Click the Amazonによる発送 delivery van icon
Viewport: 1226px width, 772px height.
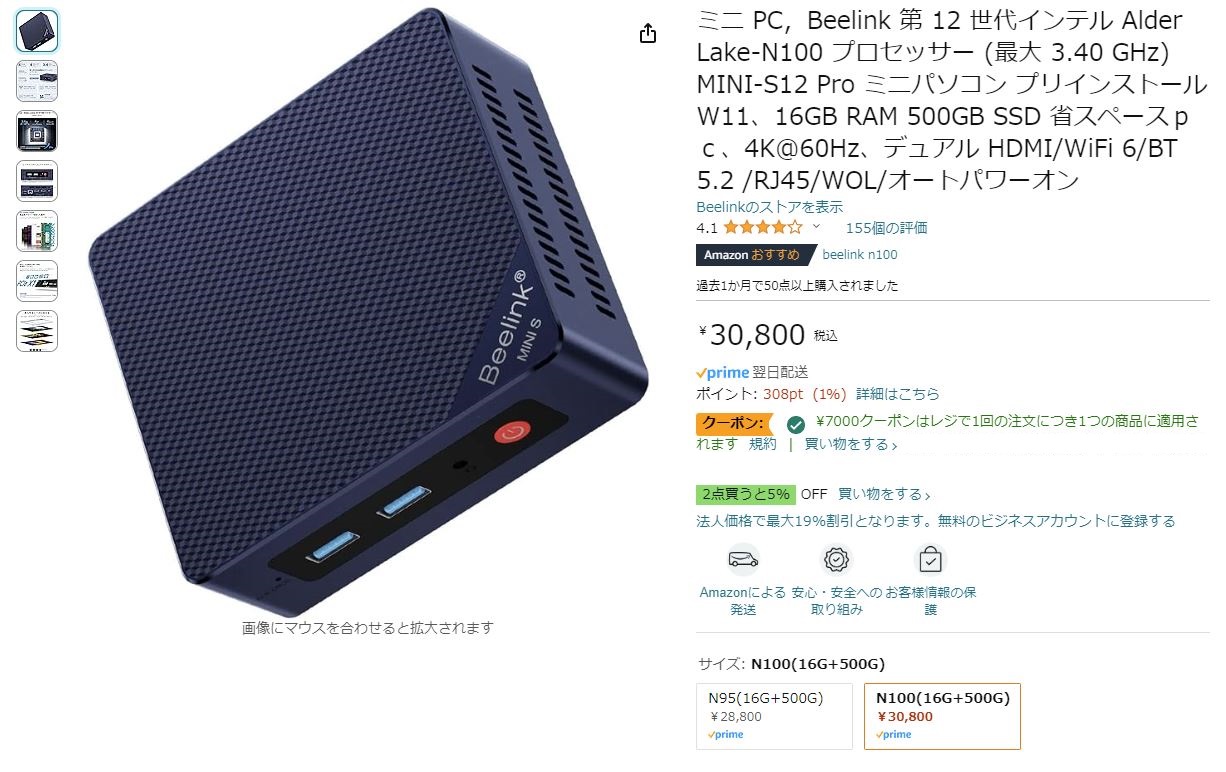click(x=743, y=558)
